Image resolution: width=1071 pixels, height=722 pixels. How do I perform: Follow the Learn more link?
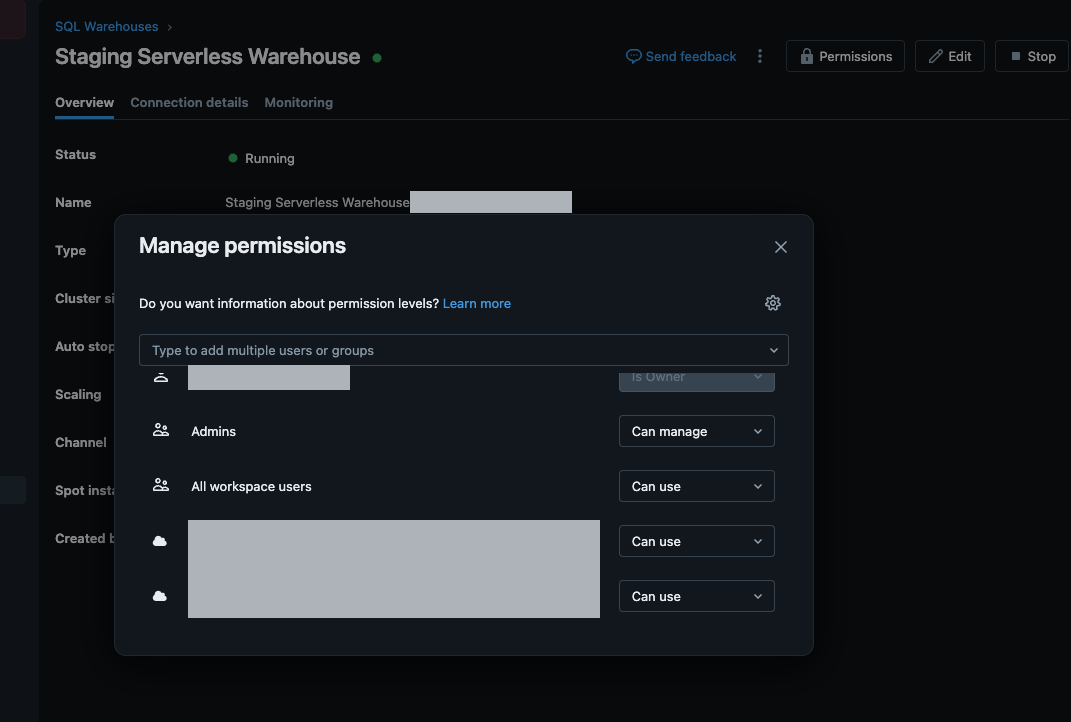pyautogui.click(x=477, y=303)
